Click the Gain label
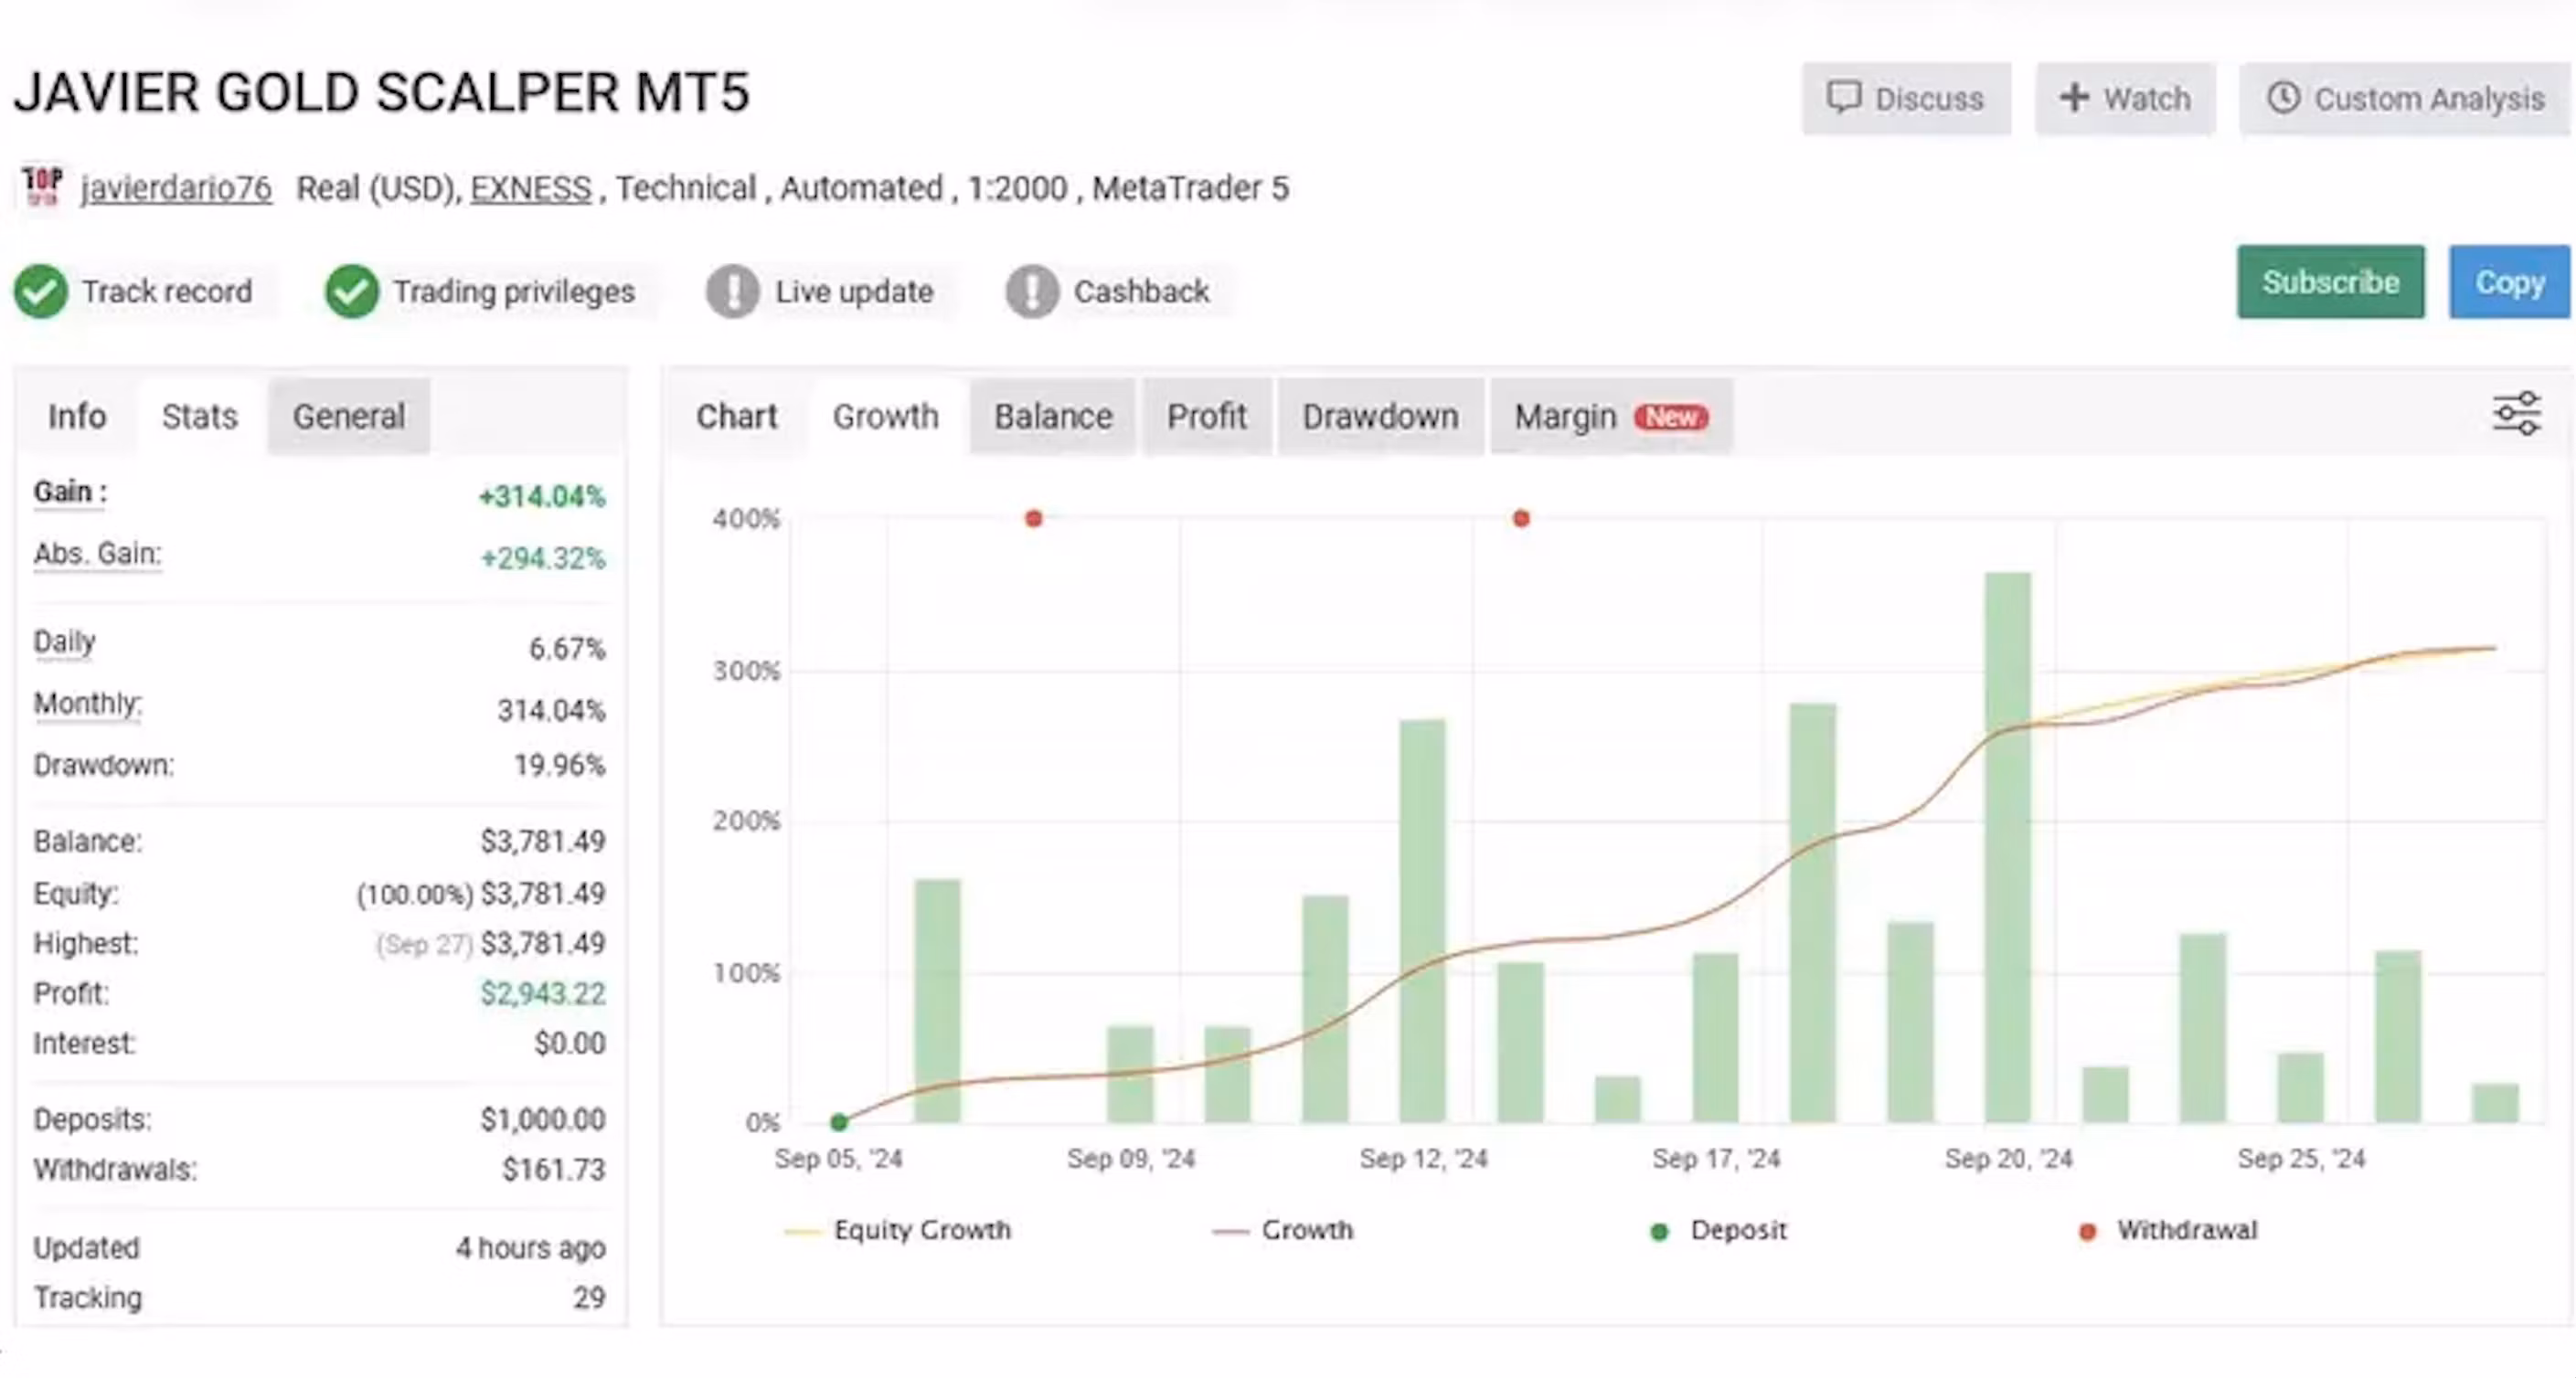Screen dimensions: 2576x1378 point(70,492)
